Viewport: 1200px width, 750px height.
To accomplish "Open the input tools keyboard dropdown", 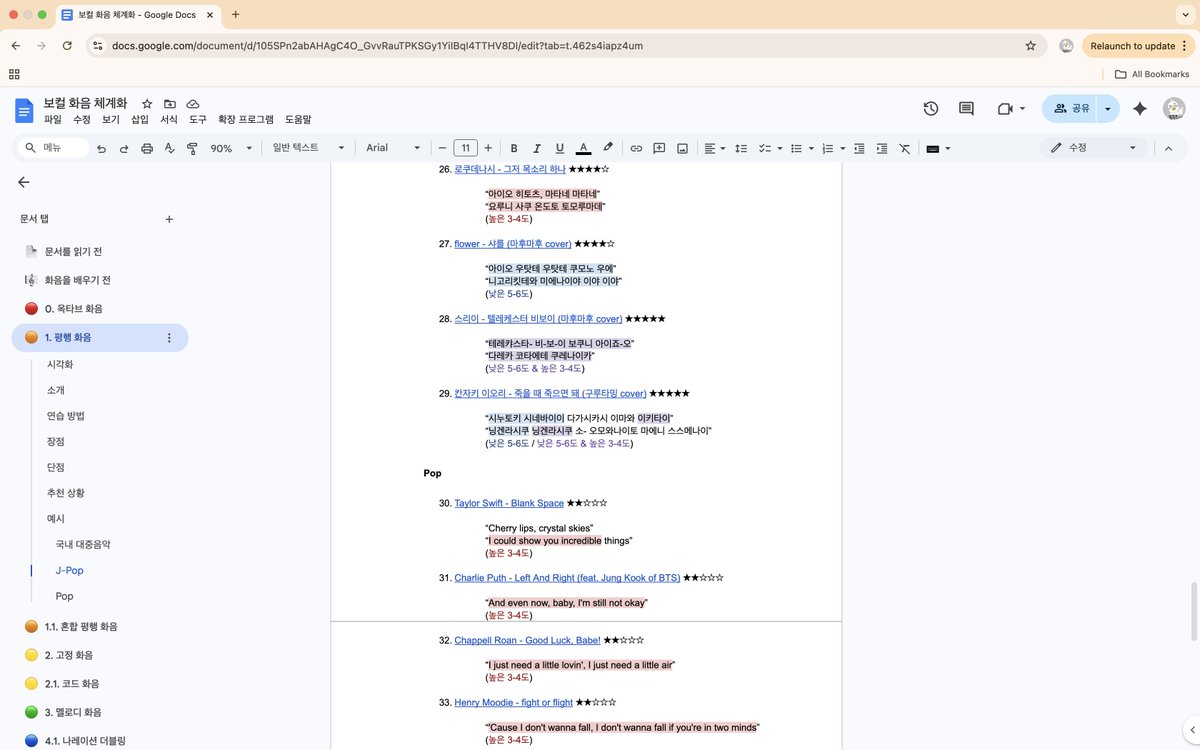I will click(x=938, y=148).
